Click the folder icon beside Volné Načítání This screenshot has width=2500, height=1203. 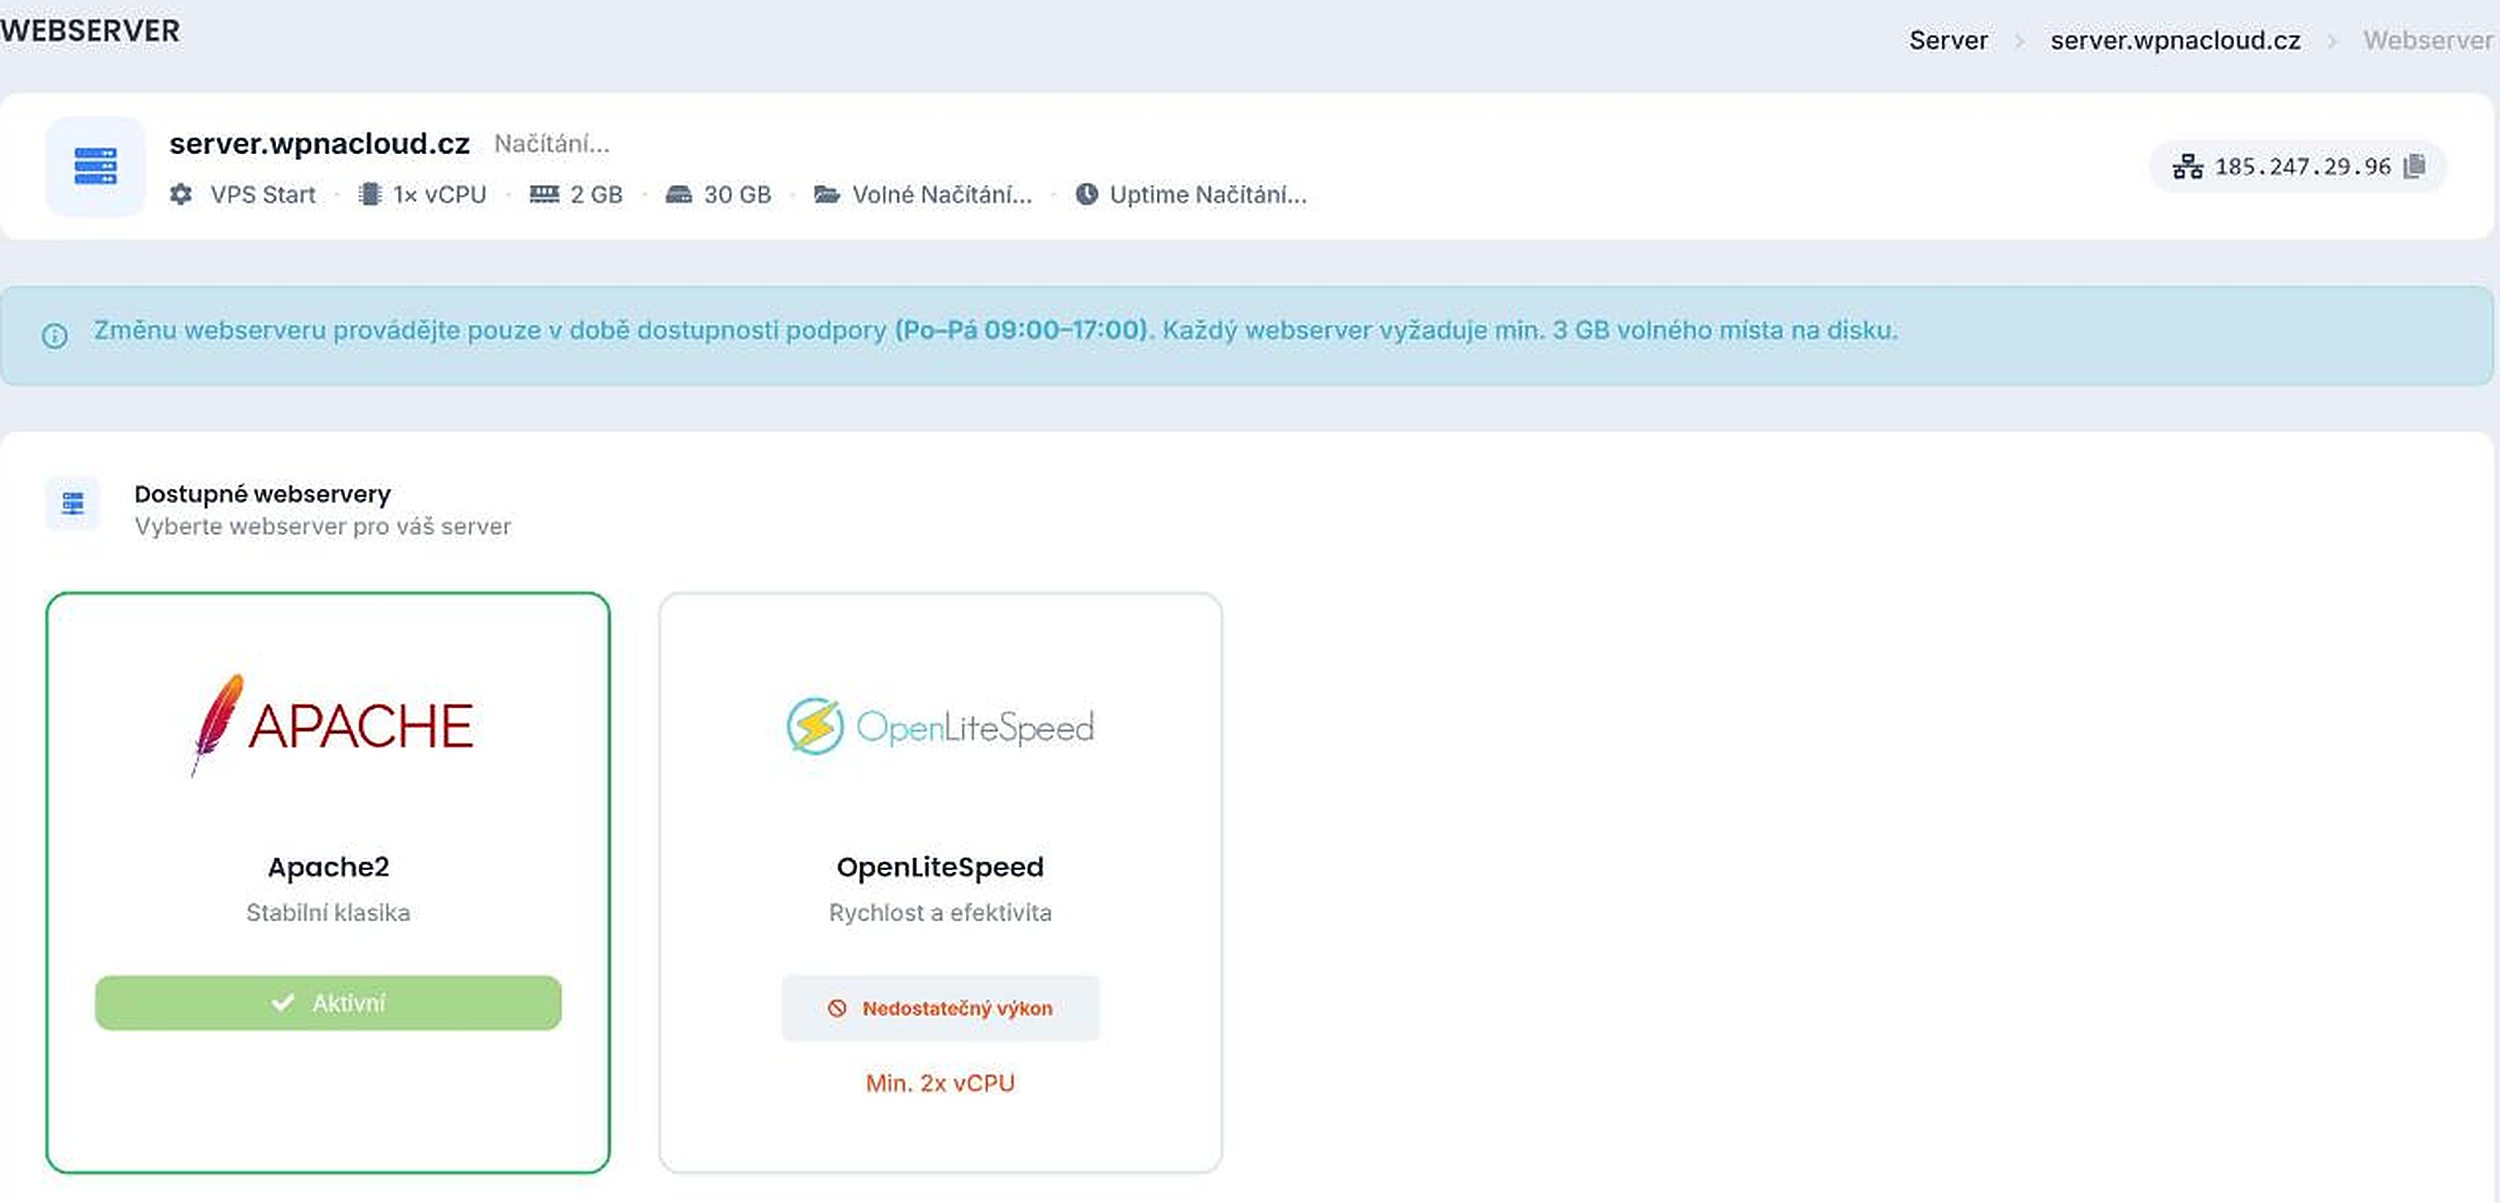(827, 194)
